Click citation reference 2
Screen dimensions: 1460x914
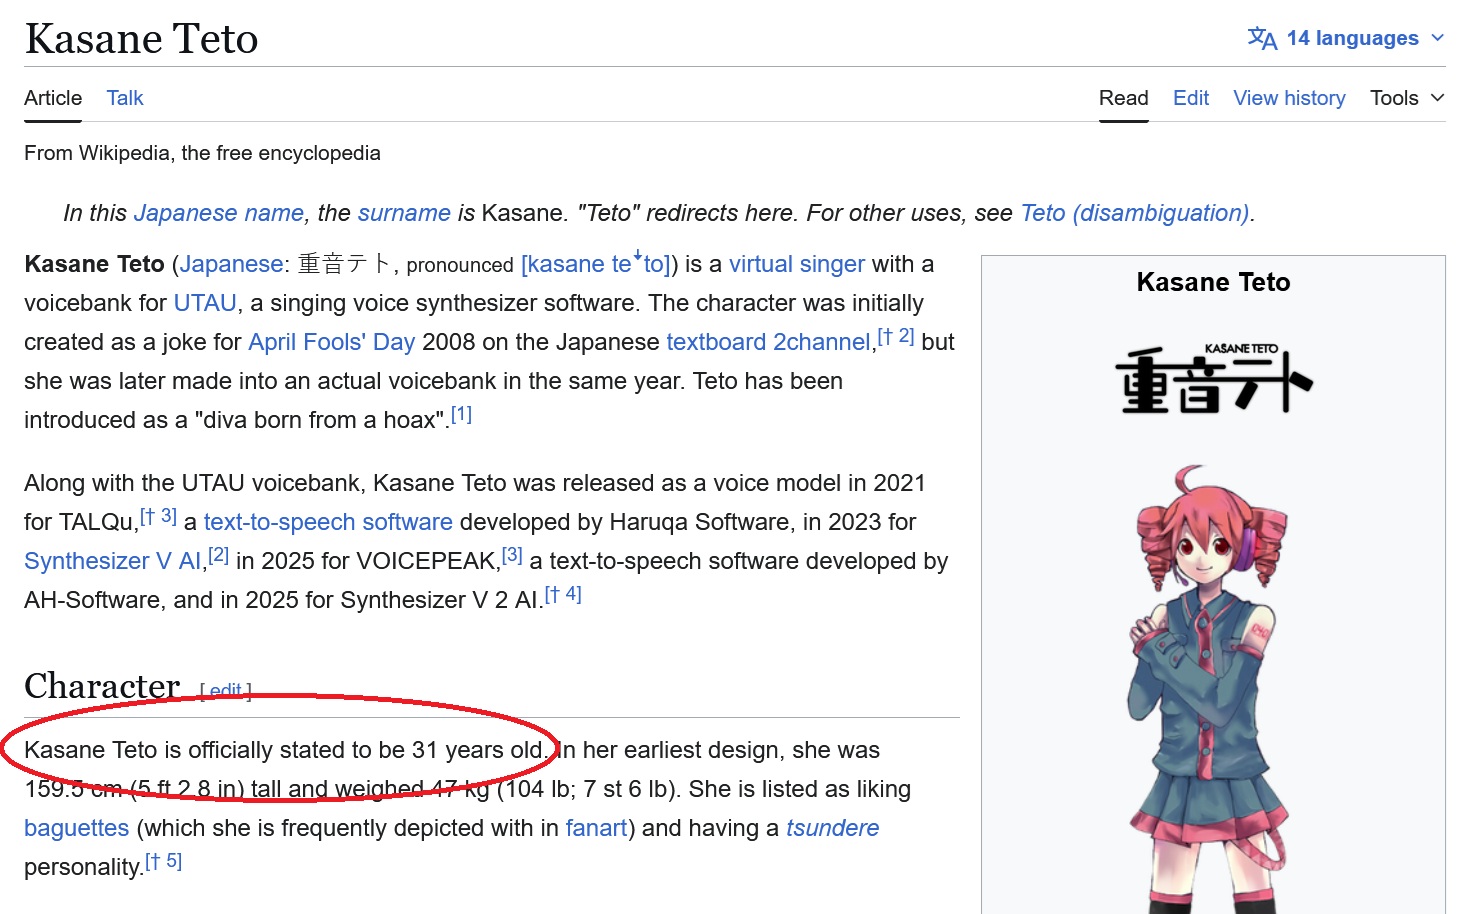pyautogui.click(x=218, y=555)
